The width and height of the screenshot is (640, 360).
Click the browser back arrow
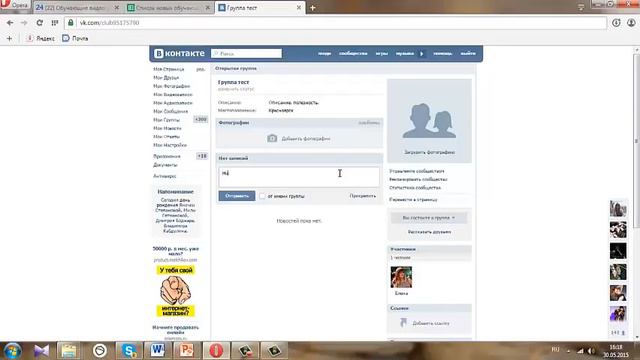10,23
